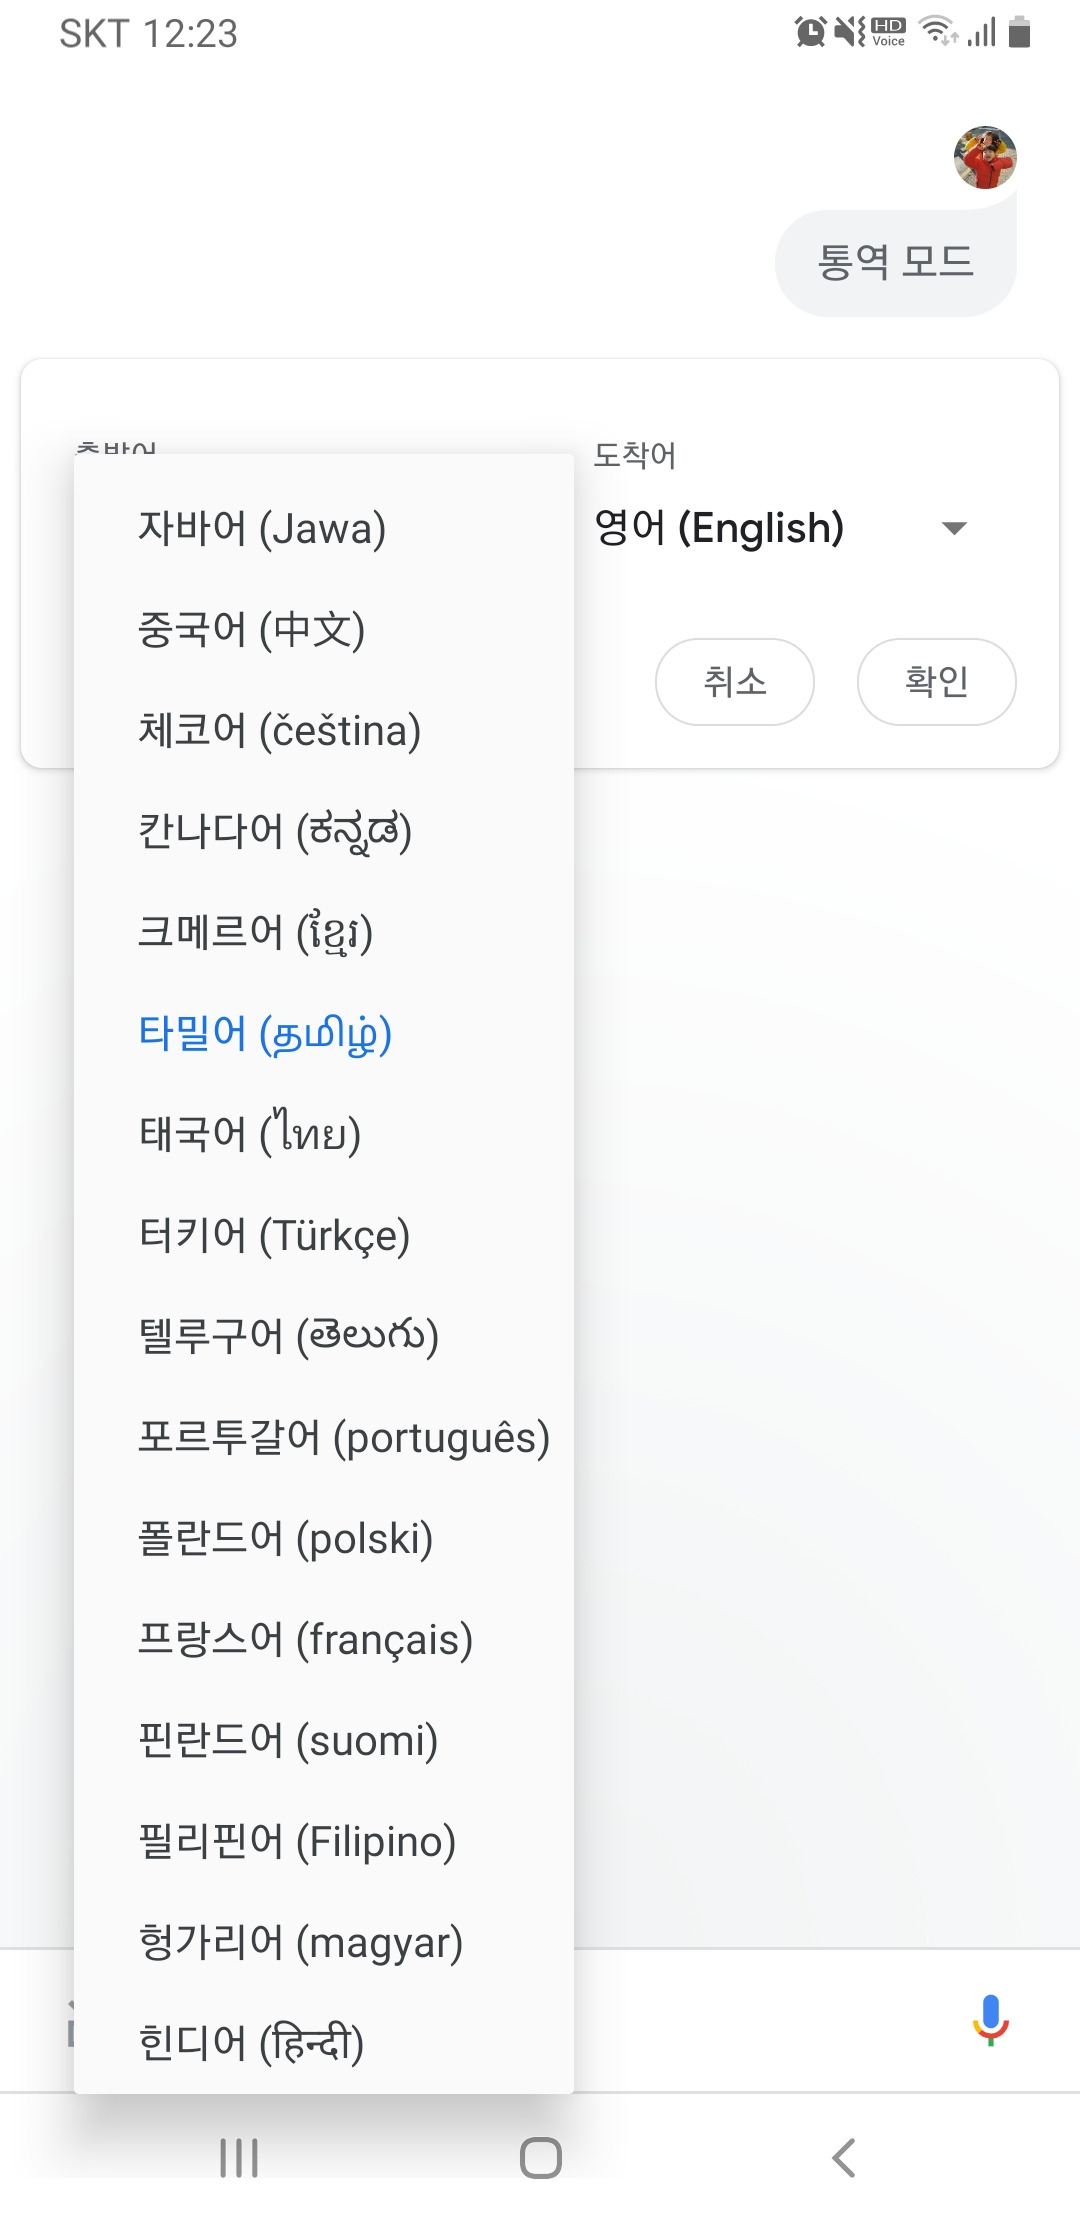Open the profile avatar picture
The height and width of the screenshot is (2220, 1080).
pos(985,158)
